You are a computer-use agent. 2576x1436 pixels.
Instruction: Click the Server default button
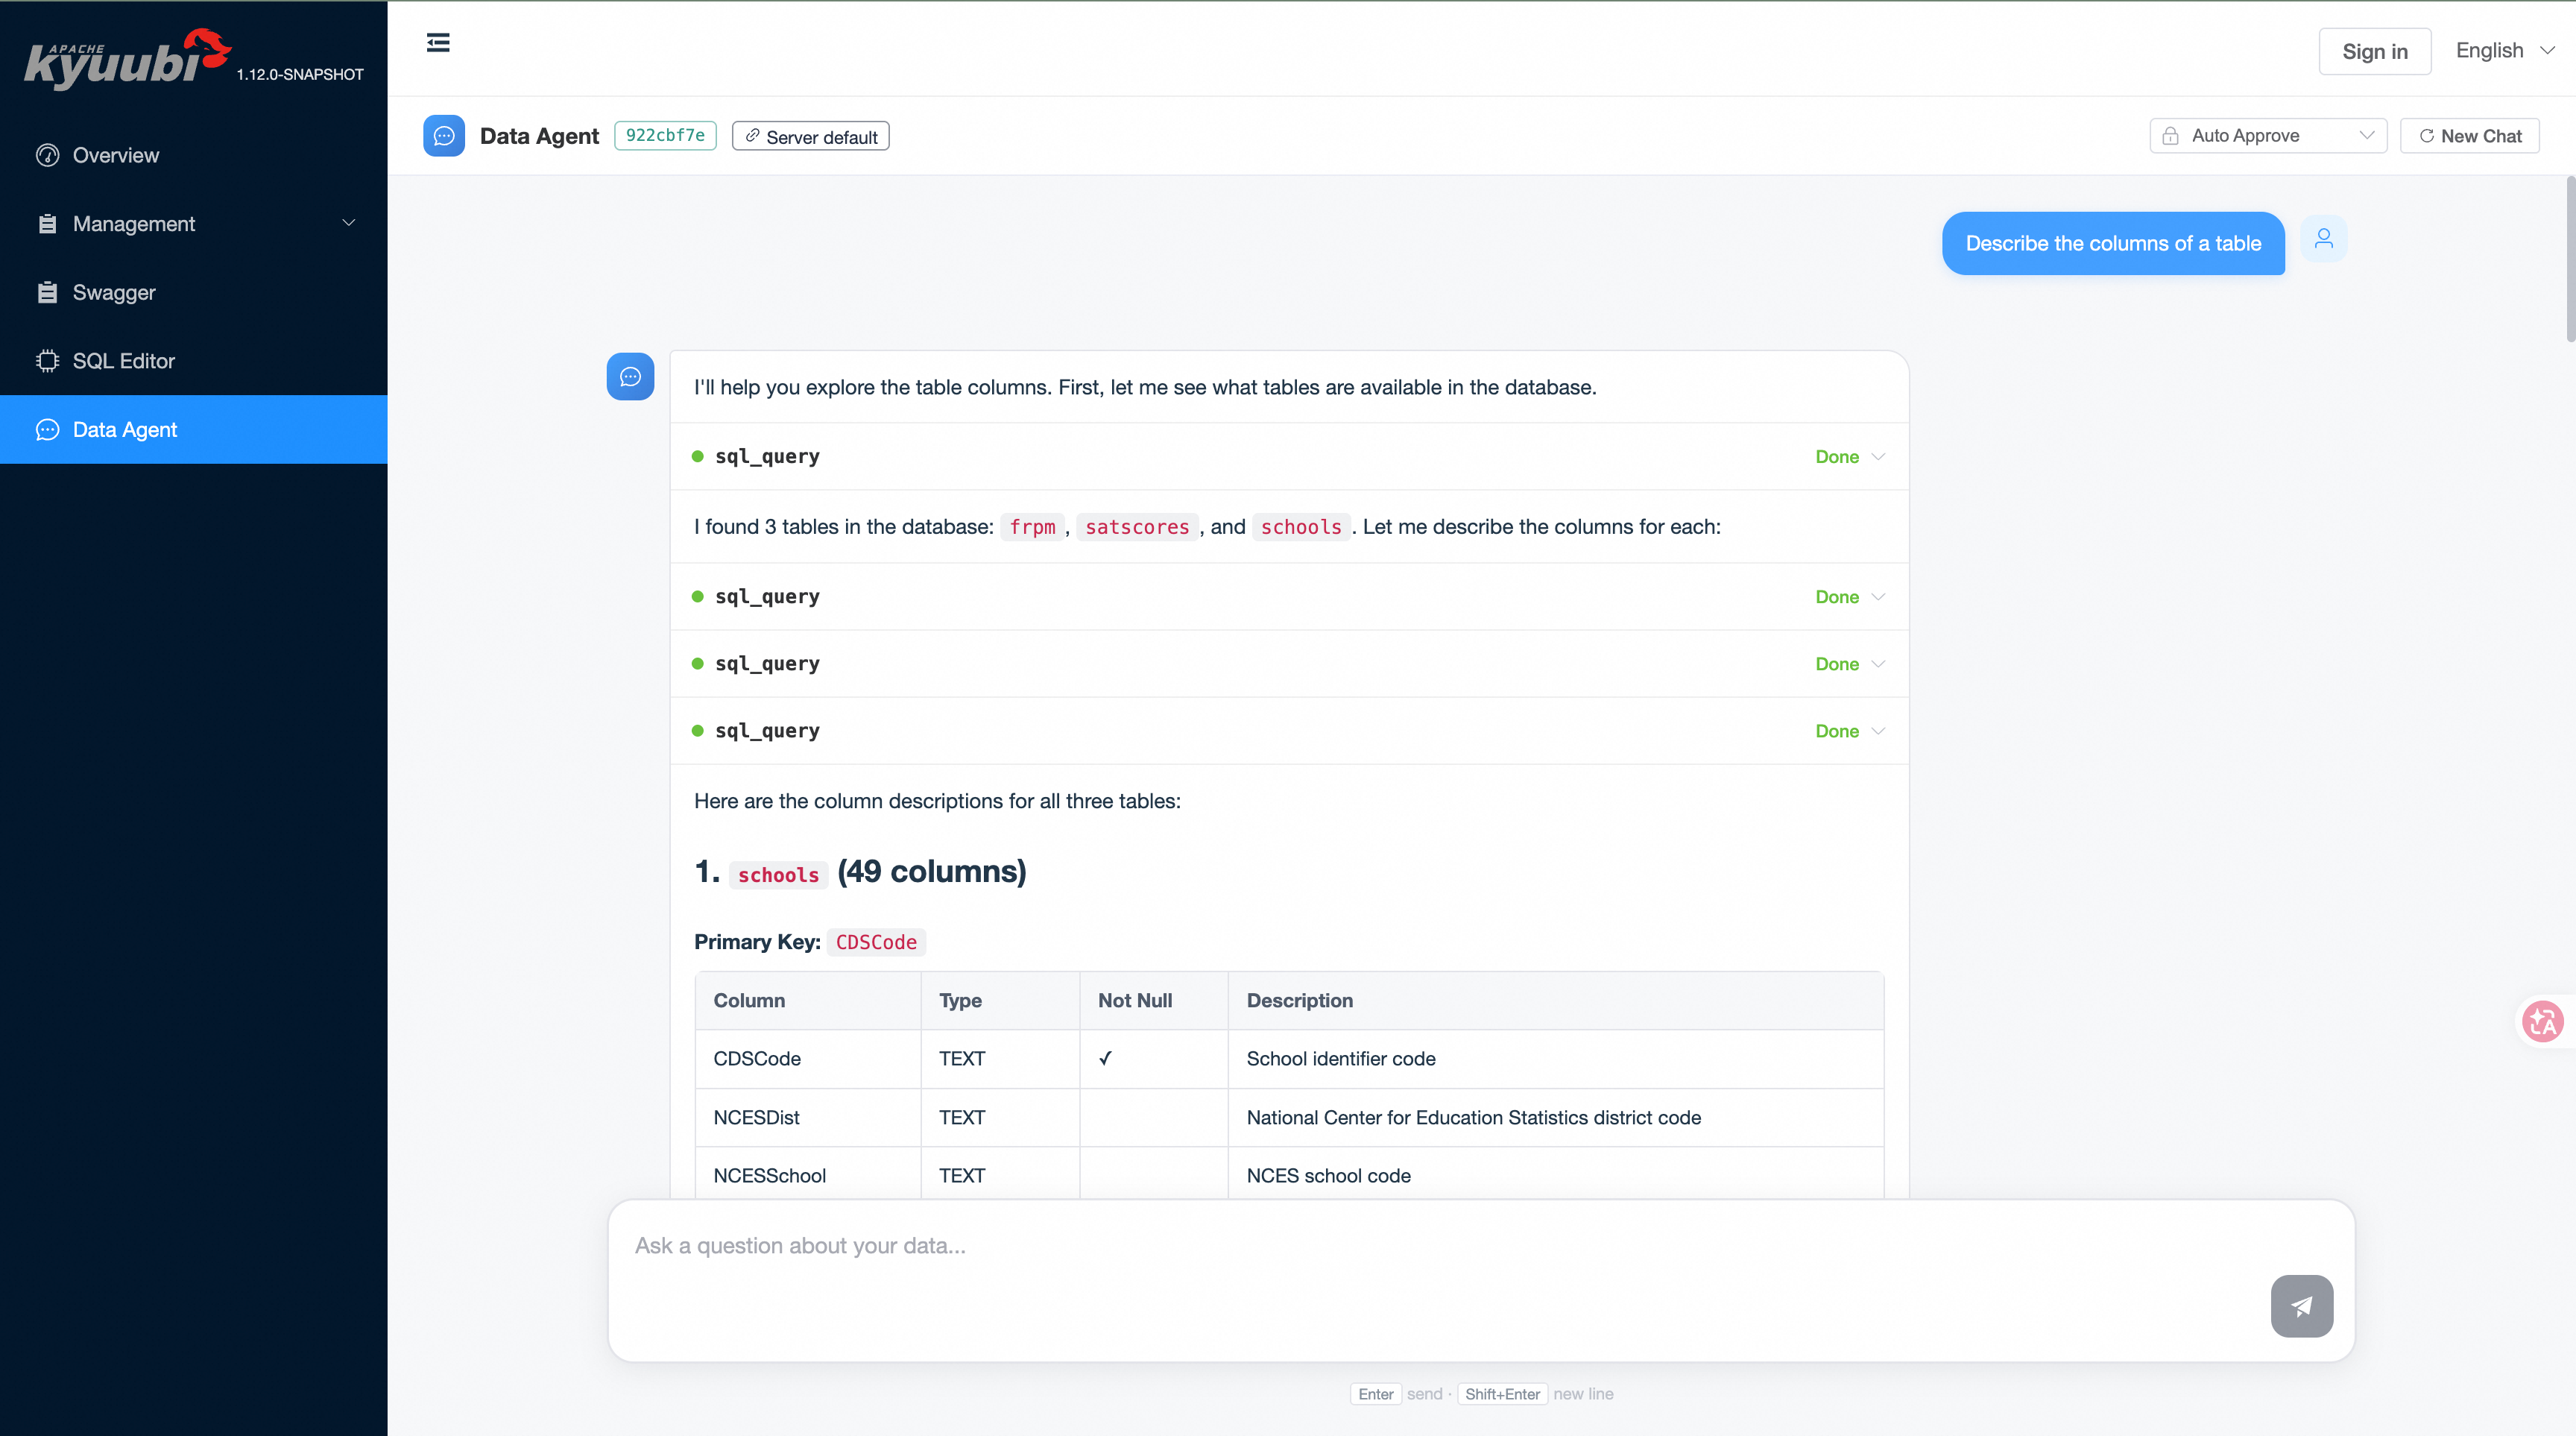click(810, 136)
